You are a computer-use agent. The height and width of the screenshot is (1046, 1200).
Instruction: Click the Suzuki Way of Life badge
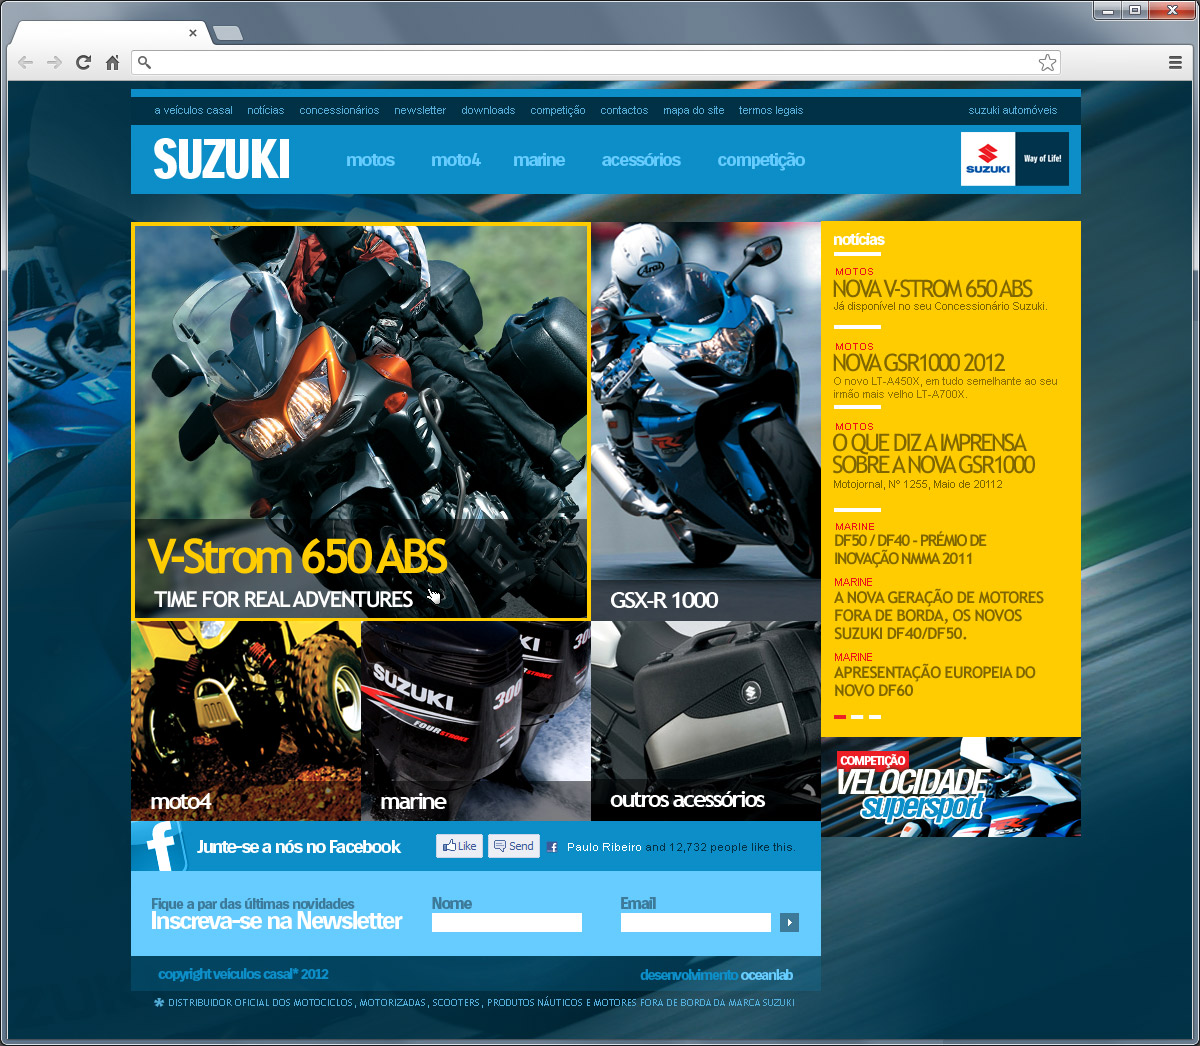[1014, 158]
